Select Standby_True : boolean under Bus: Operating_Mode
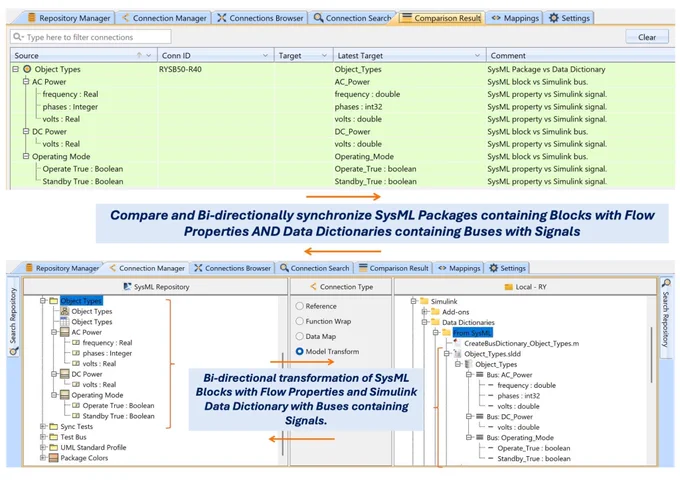680x480 pixels. 534,458
